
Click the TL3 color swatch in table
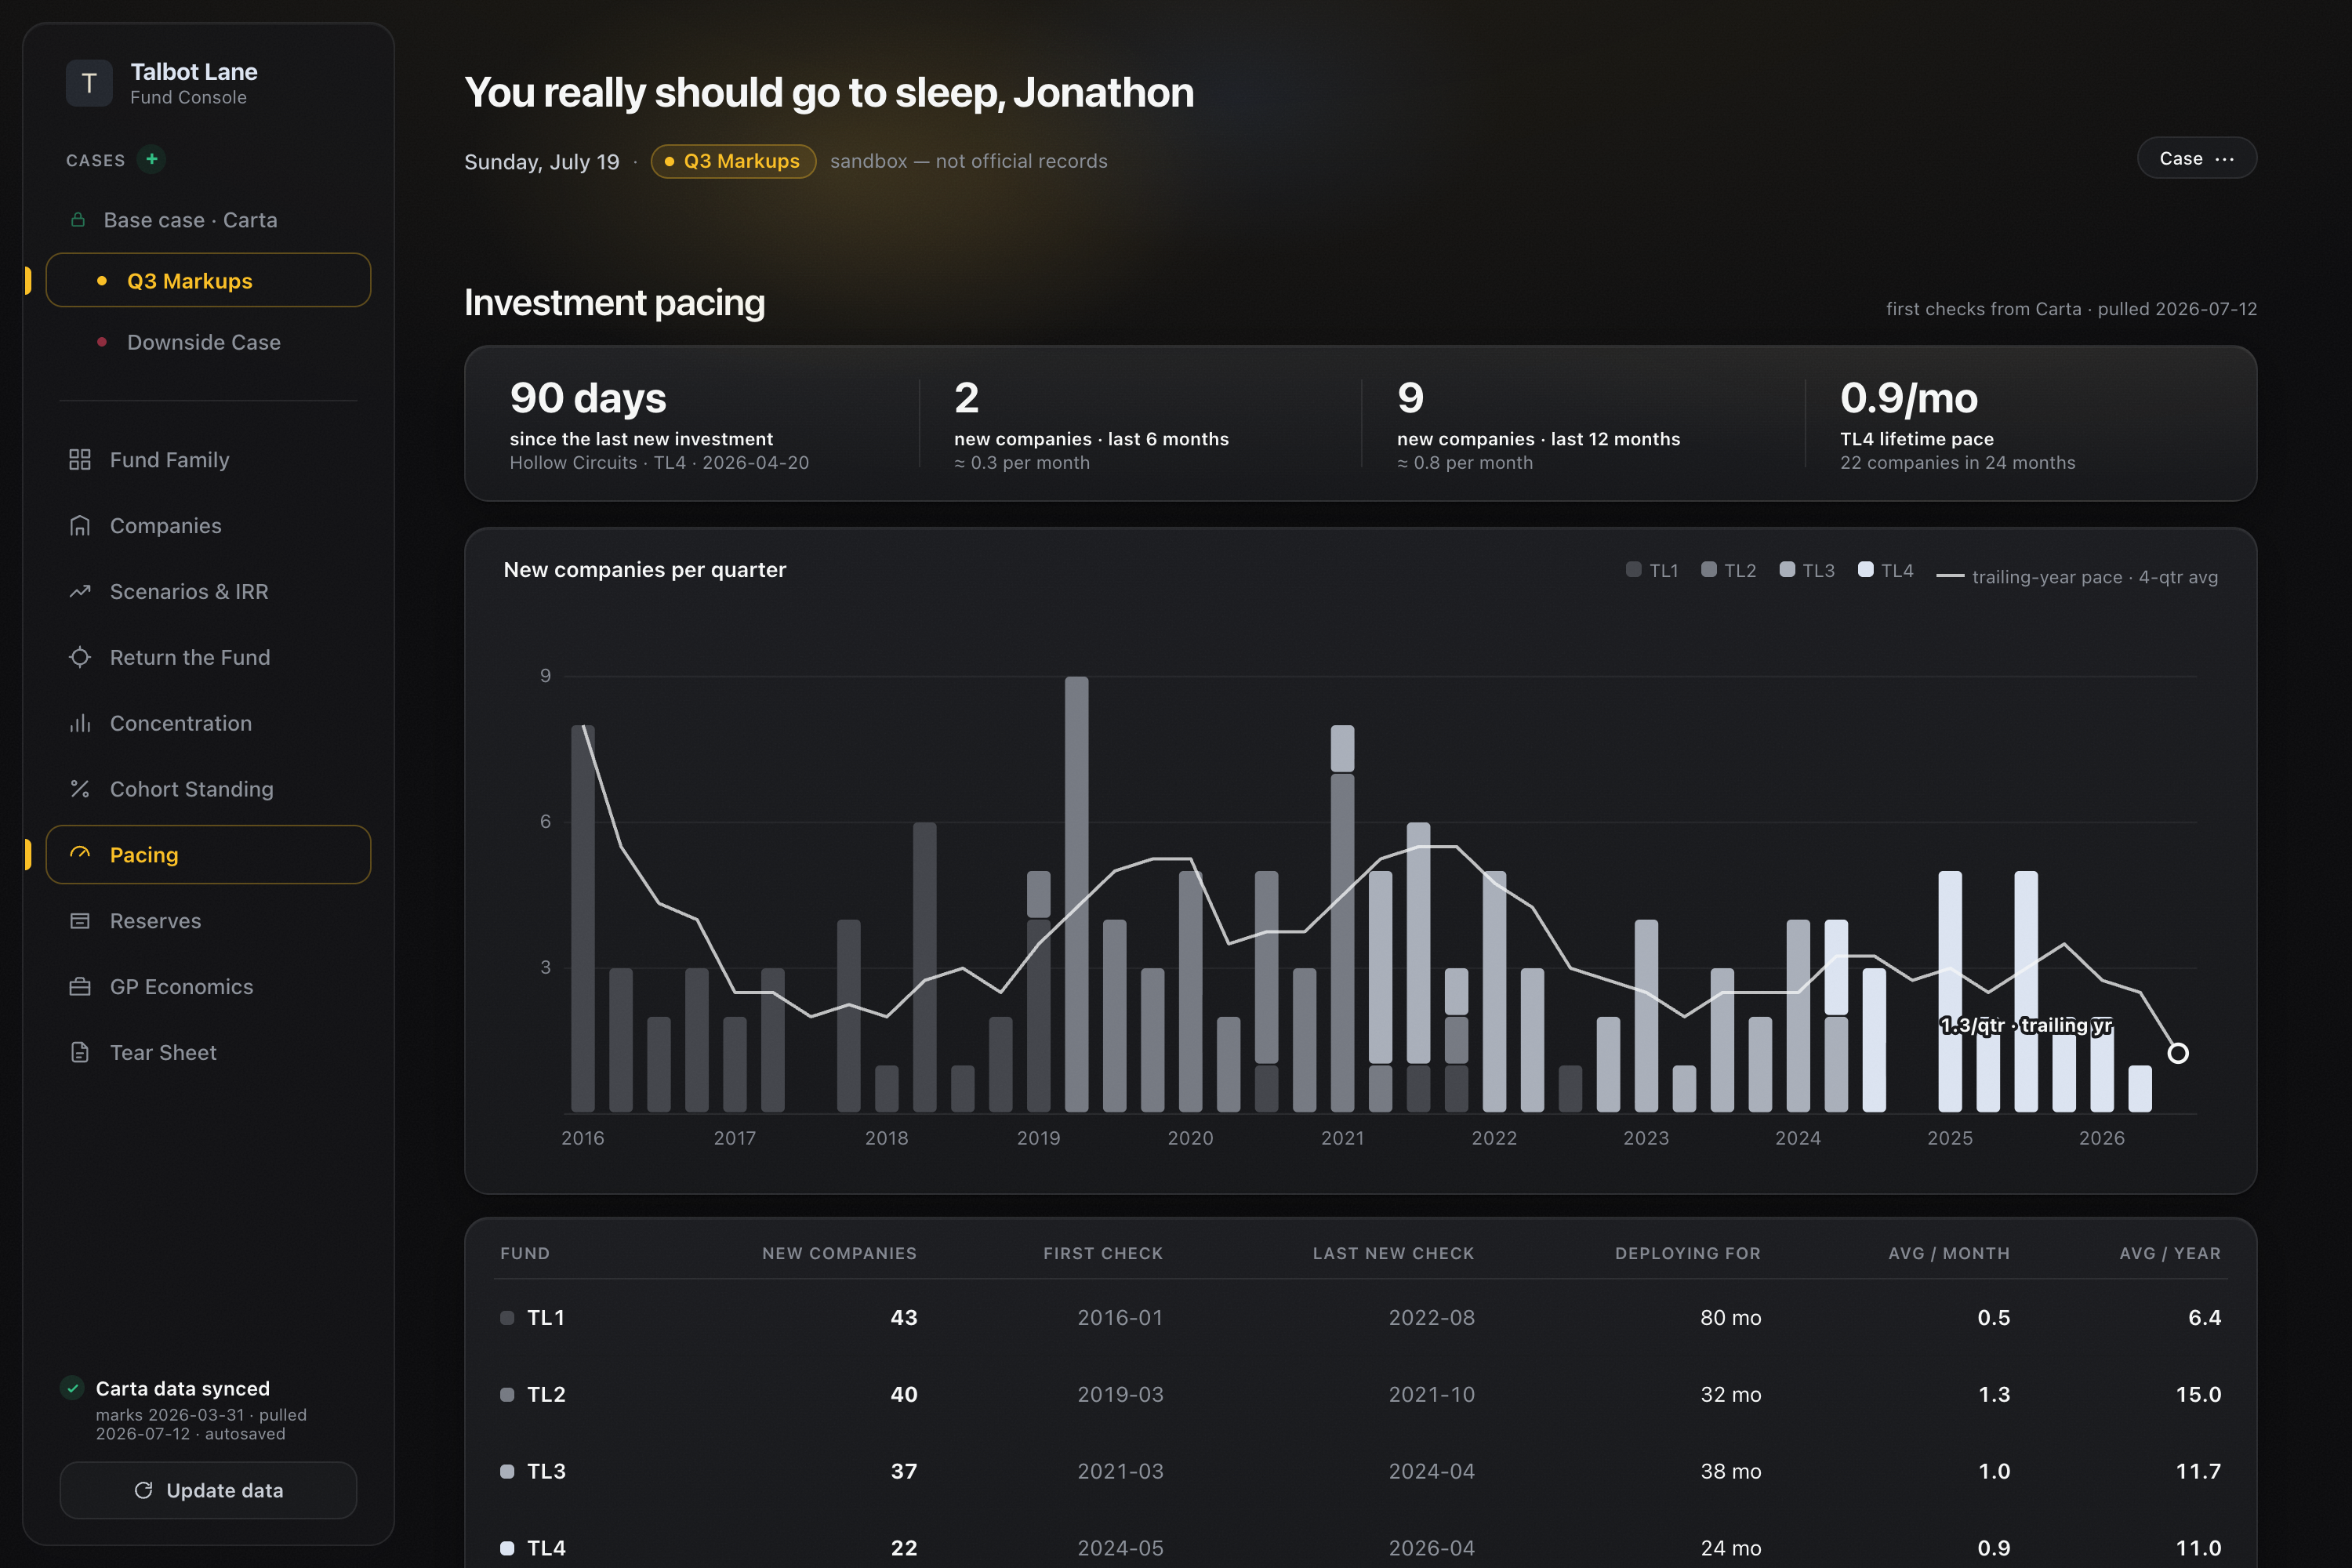pos(507,1471)
